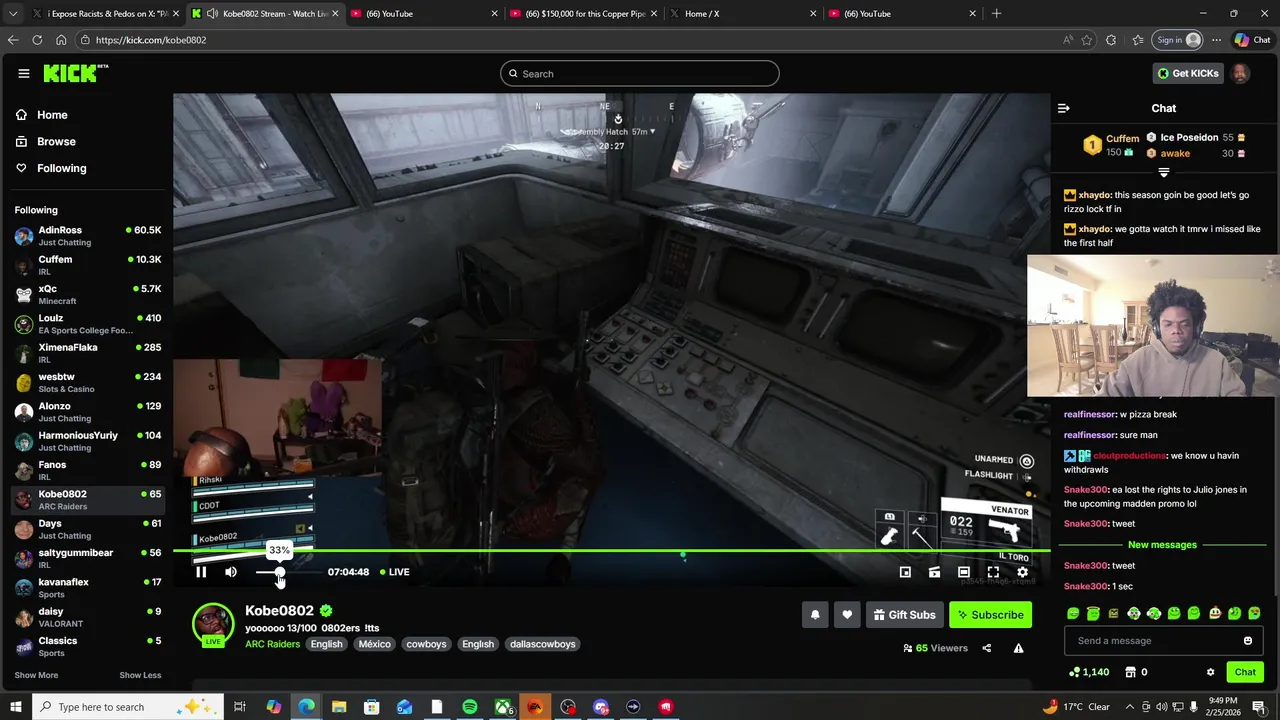Go to Home in the sidebar

[41, 115]
